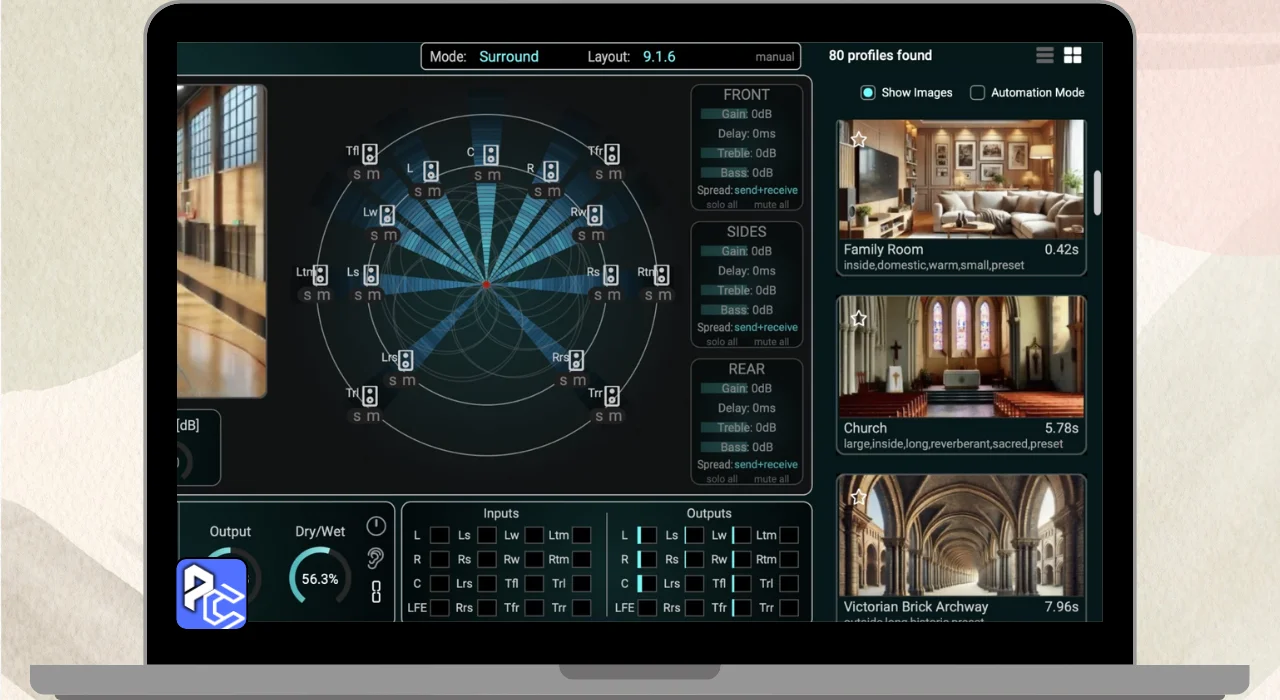Switch profile browser to grid view

point(1072,56)
